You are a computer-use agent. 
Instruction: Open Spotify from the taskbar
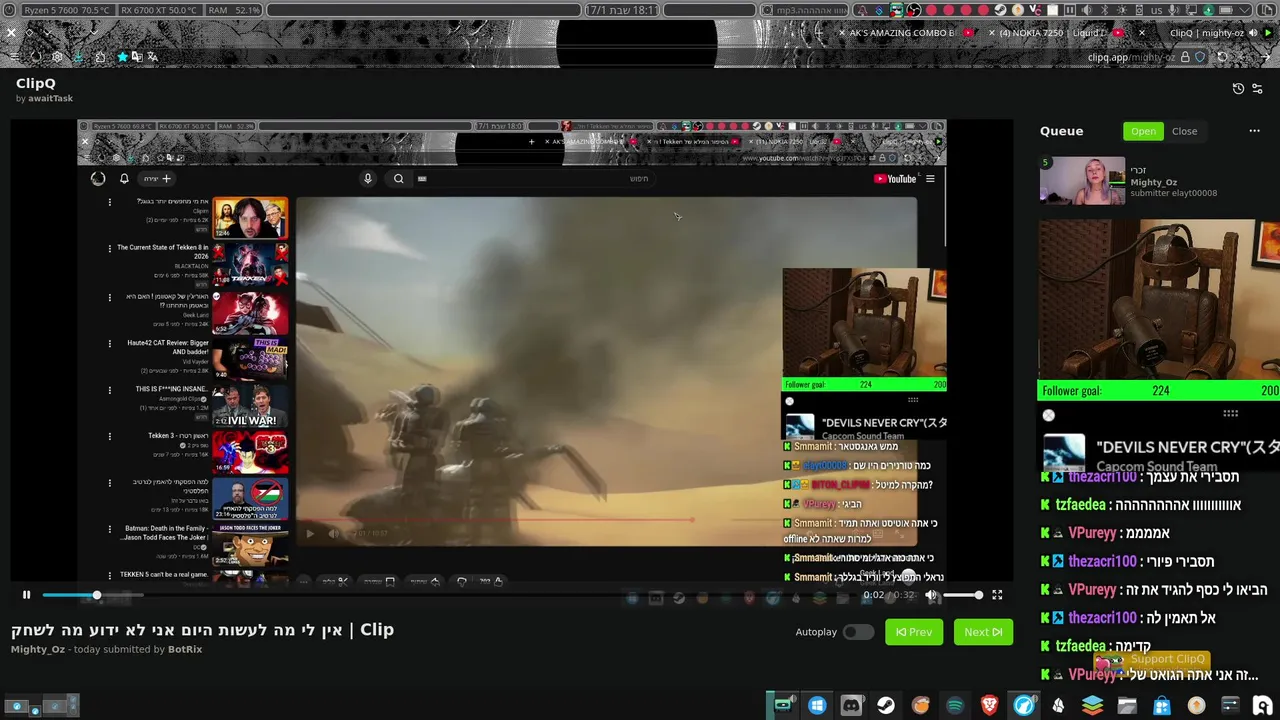955,705
